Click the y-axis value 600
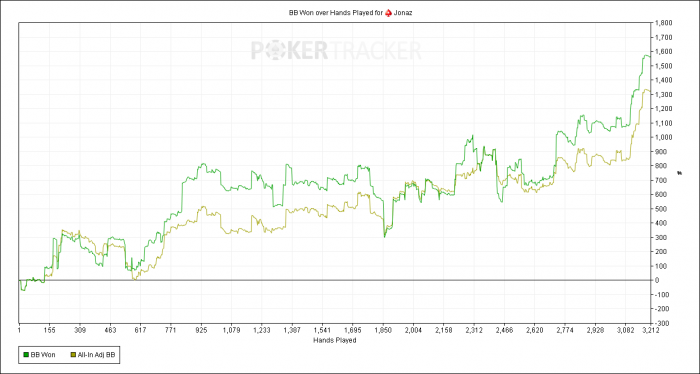 [660, 195]
